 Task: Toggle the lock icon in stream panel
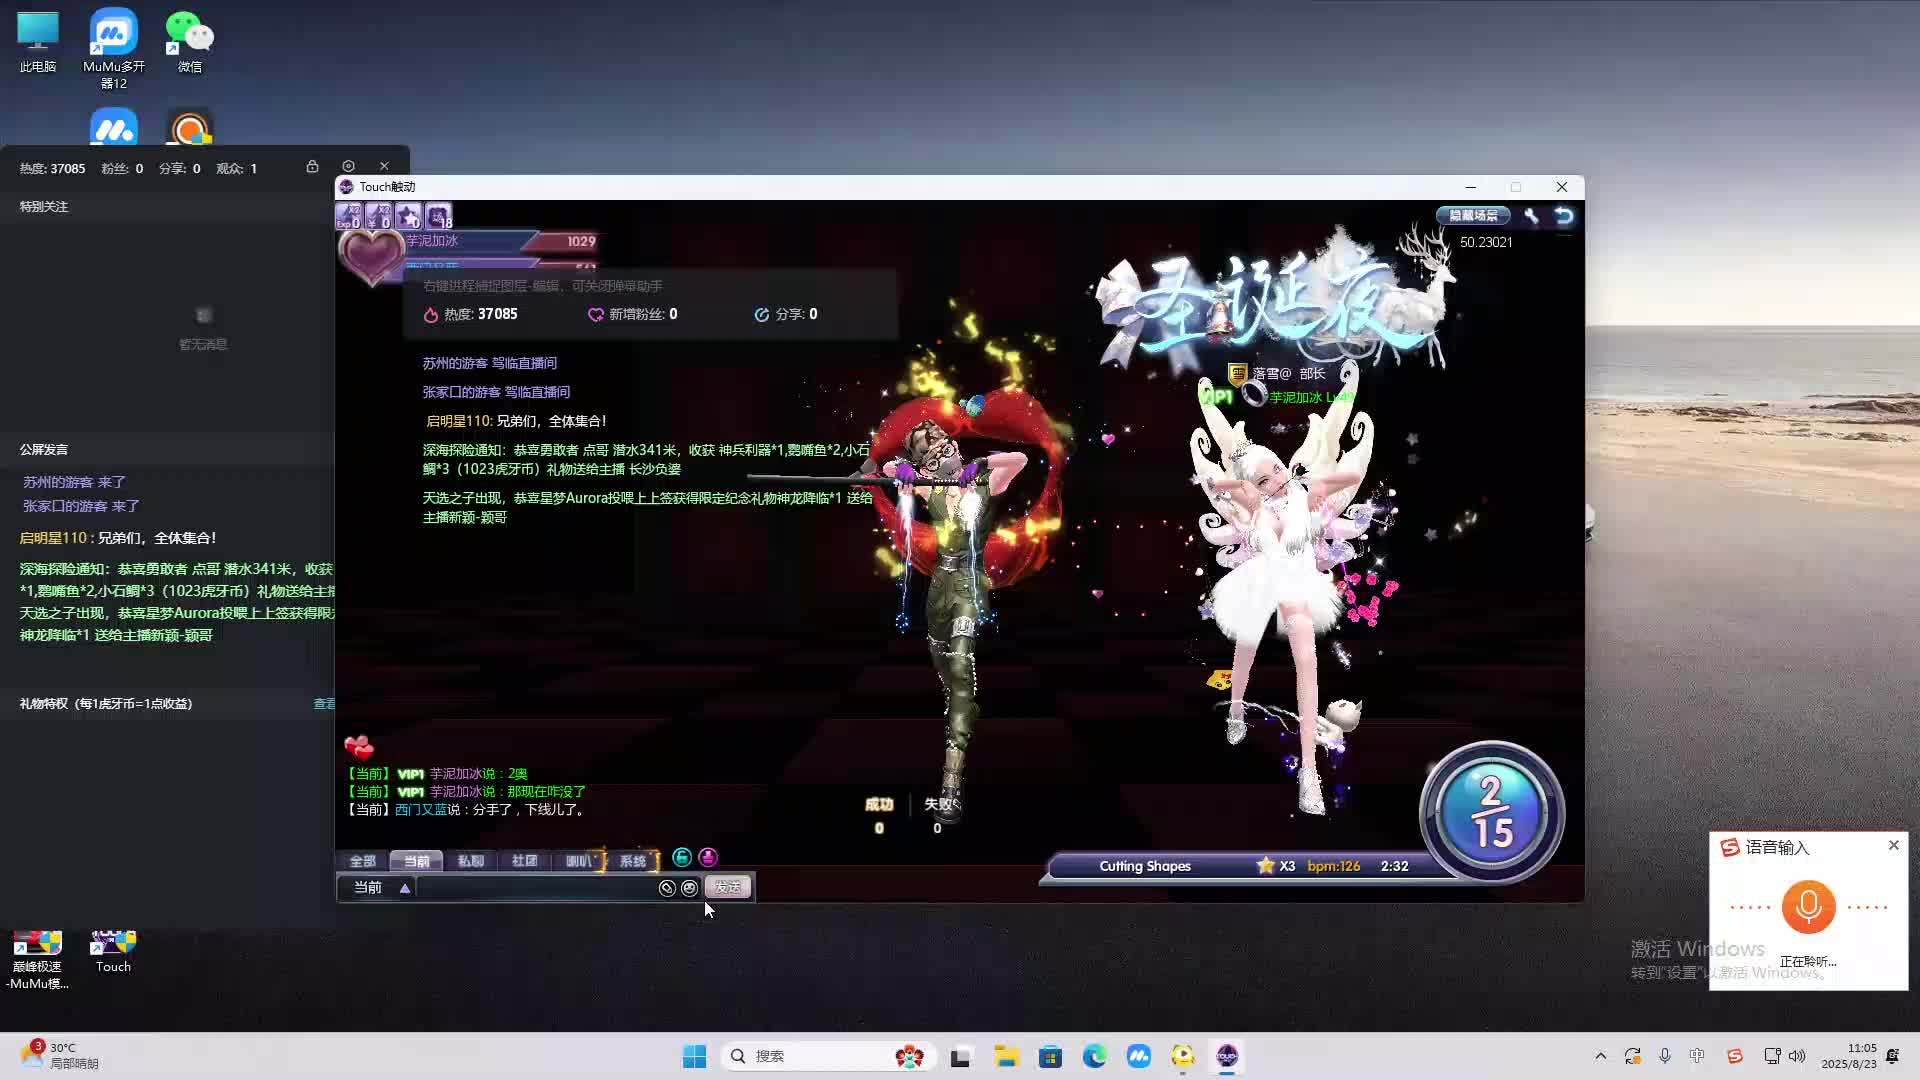coord(312,167)
